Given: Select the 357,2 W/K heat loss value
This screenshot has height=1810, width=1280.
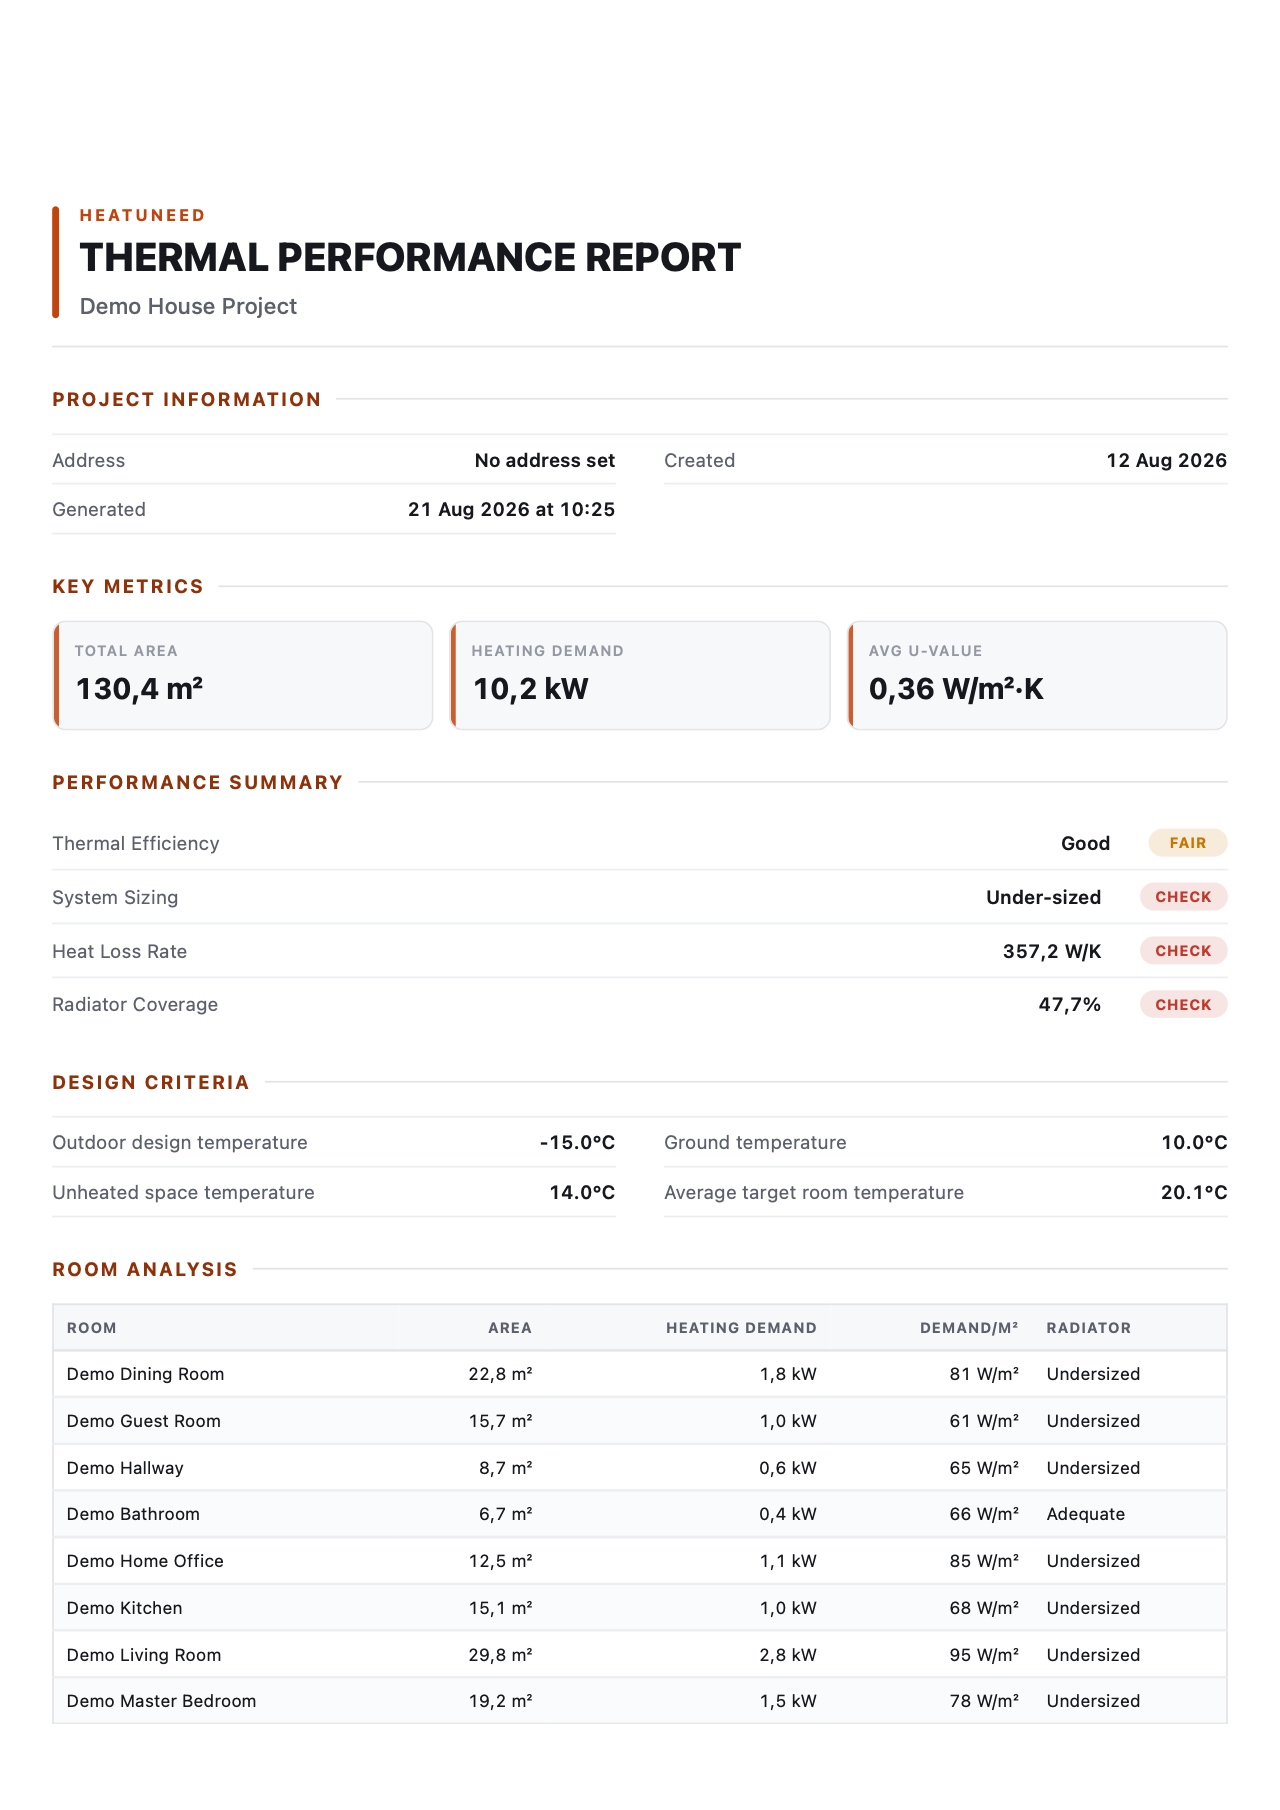Looking at the screenshot, I should pos(1052,951).
